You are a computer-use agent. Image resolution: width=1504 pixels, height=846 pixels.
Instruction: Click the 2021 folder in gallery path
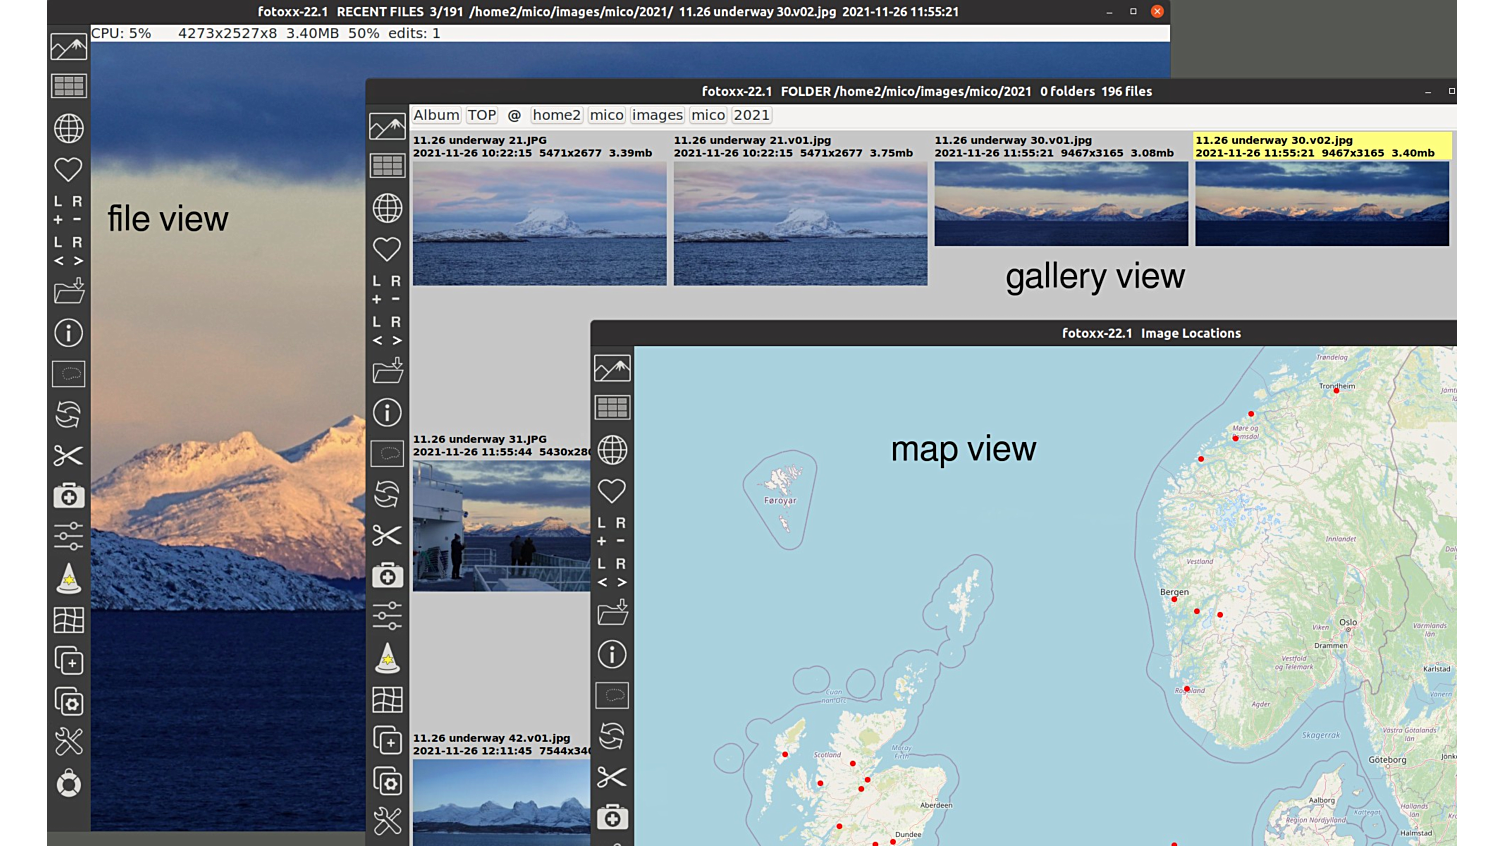[x=751, y=115]
